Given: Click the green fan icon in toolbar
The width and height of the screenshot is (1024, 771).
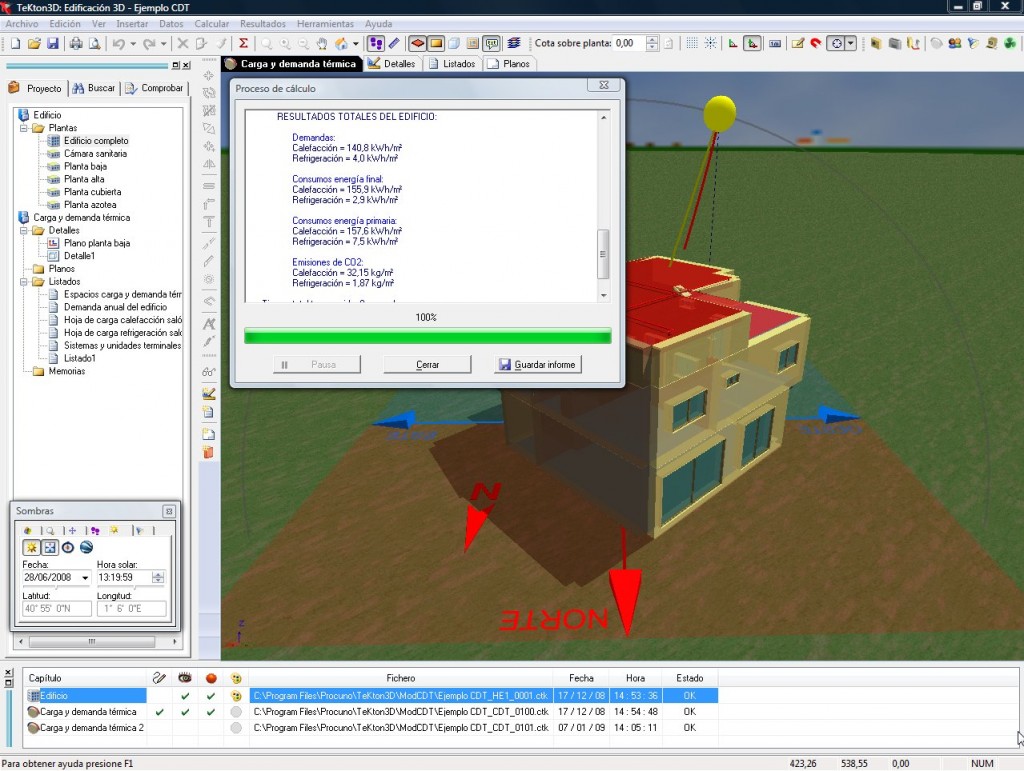Looking at the screenshot, I should 1010,44.
